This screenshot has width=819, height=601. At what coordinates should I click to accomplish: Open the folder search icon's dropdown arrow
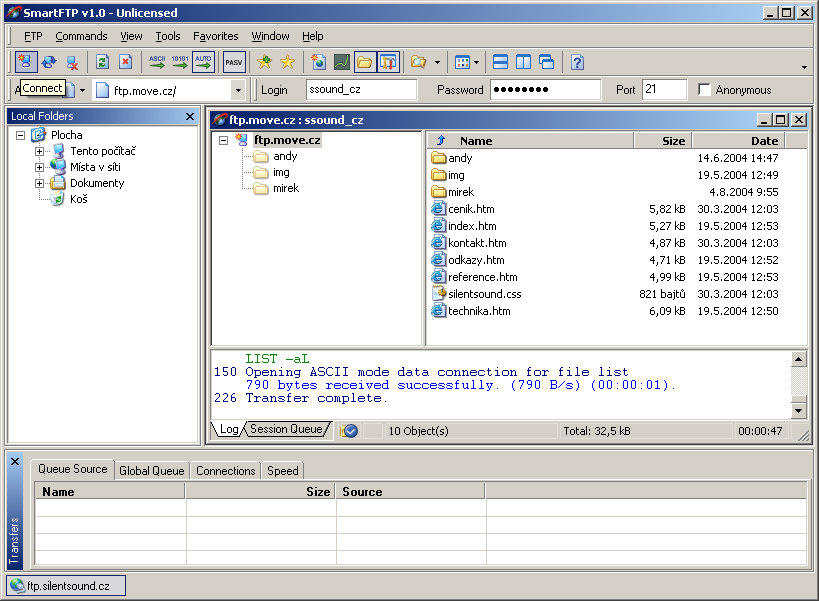437,63
